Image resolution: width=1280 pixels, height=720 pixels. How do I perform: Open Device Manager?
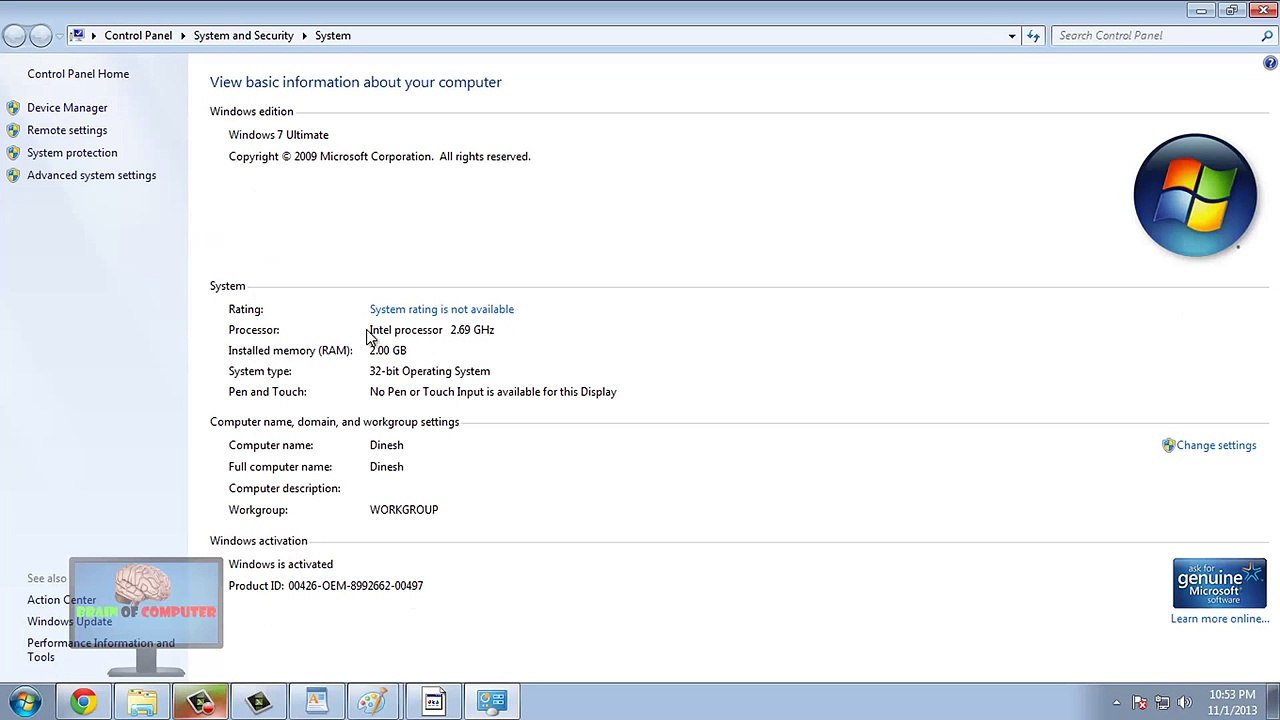coord(67,108)
